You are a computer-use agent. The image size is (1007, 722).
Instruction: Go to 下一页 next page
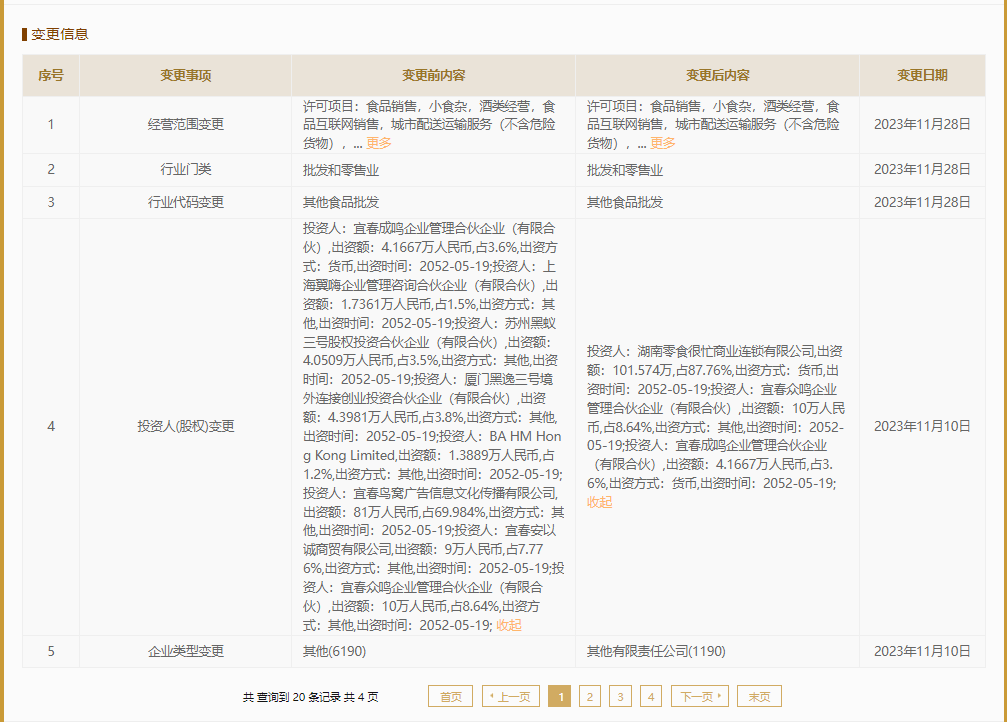[x=699, y=696]
